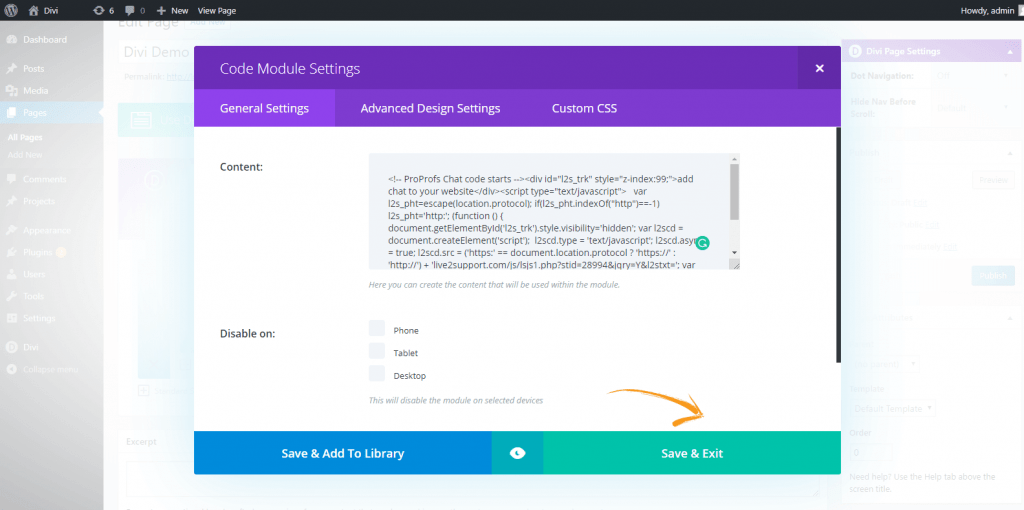Viewport: 1024px width, 510px height.
Task: Open the Dot Navigation dropdown
Action: [973, 76]
